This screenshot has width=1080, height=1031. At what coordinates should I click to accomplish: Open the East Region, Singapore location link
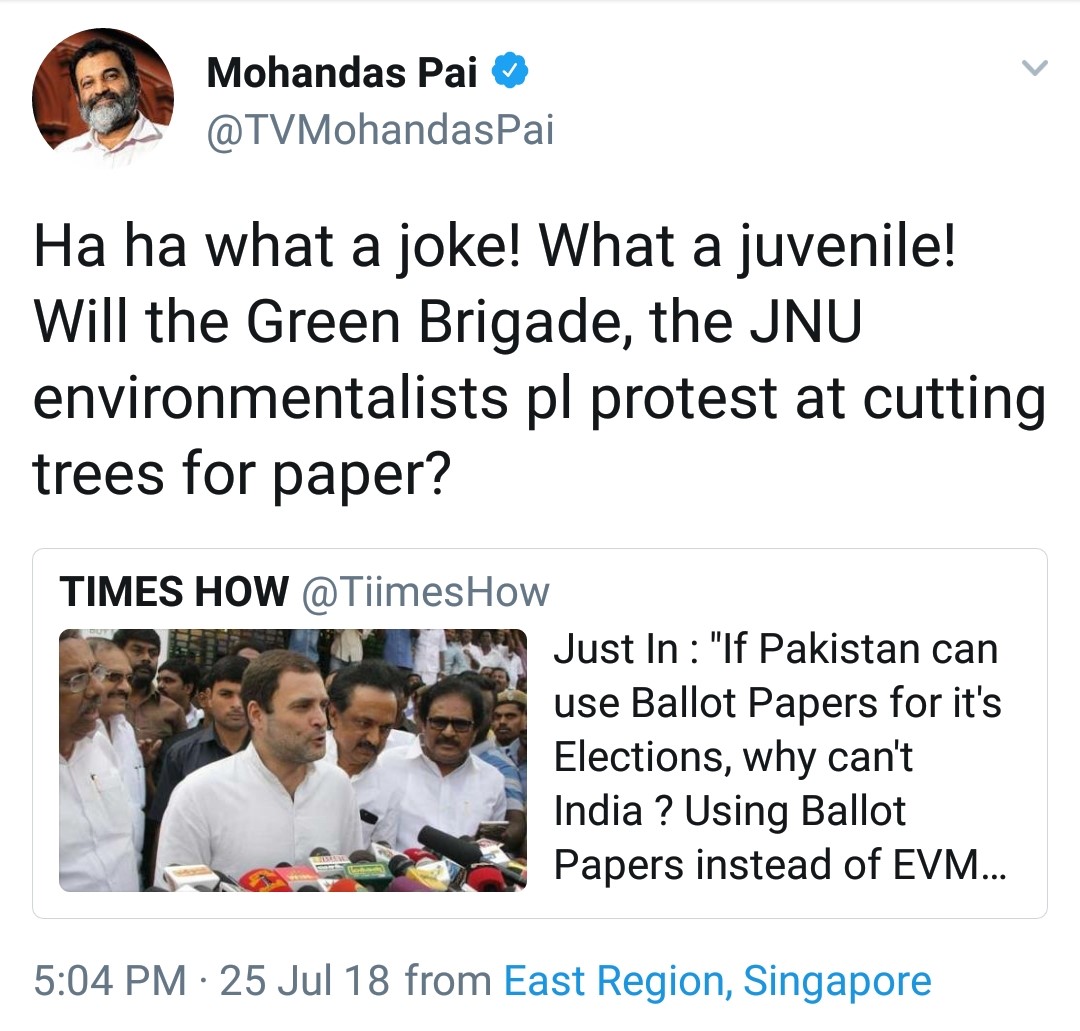pyautogui.click(x=718, y=980)
